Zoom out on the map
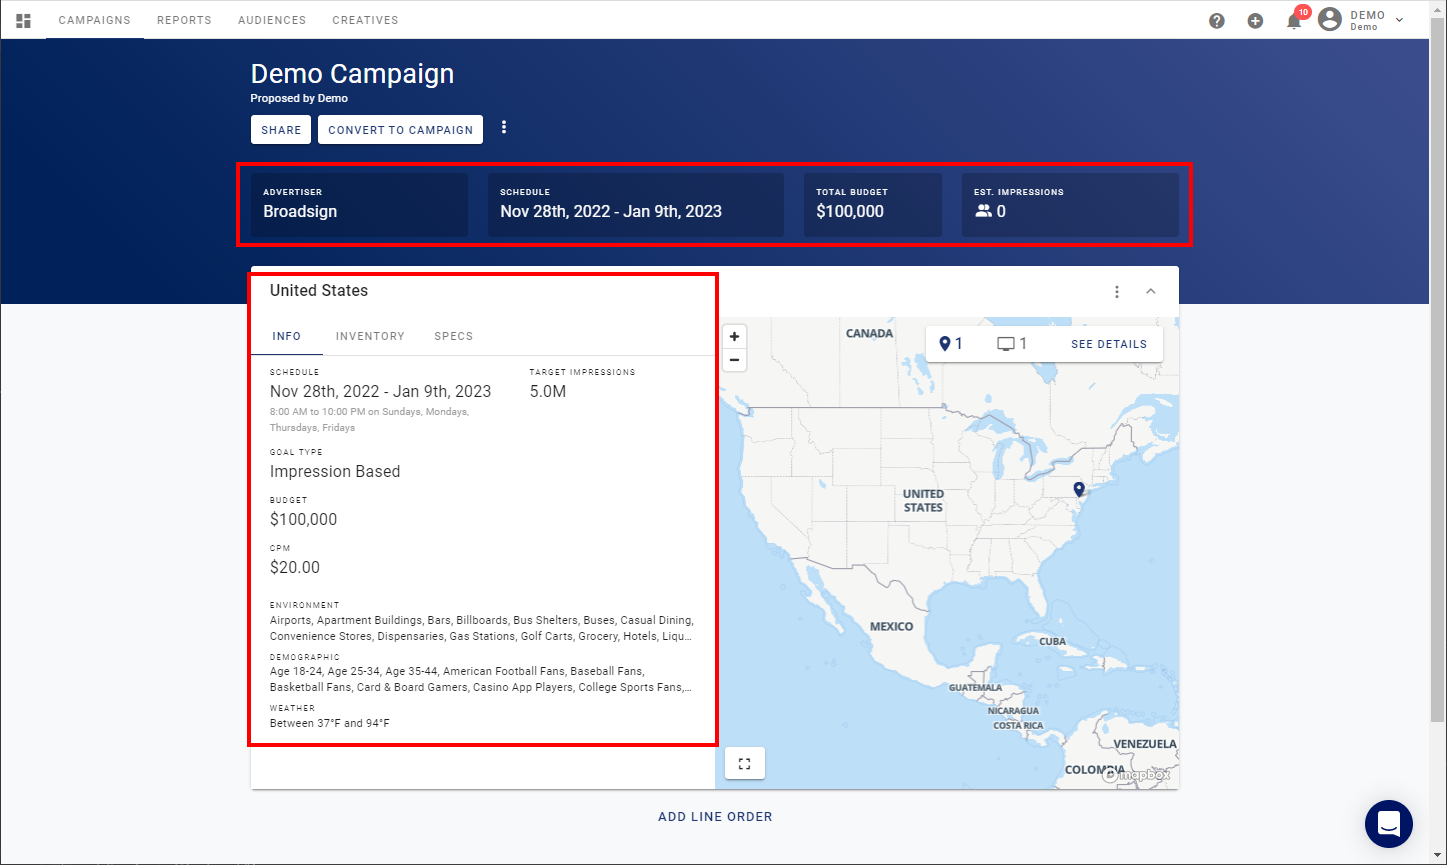Screen dimensions: 1447x865 point(734,360)
